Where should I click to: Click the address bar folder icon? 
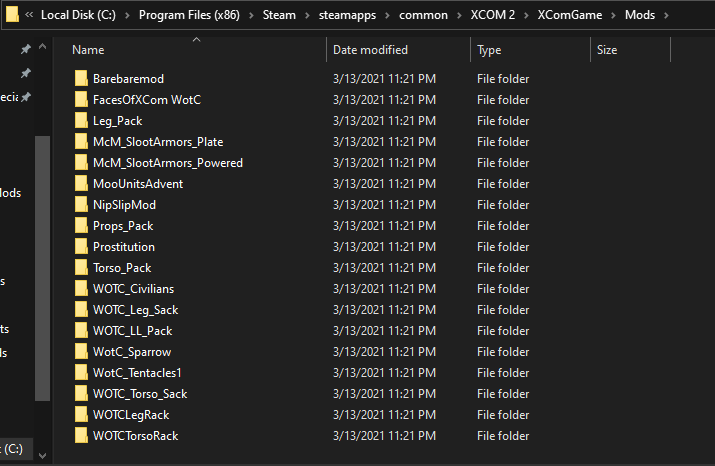[x=12, y=14]
